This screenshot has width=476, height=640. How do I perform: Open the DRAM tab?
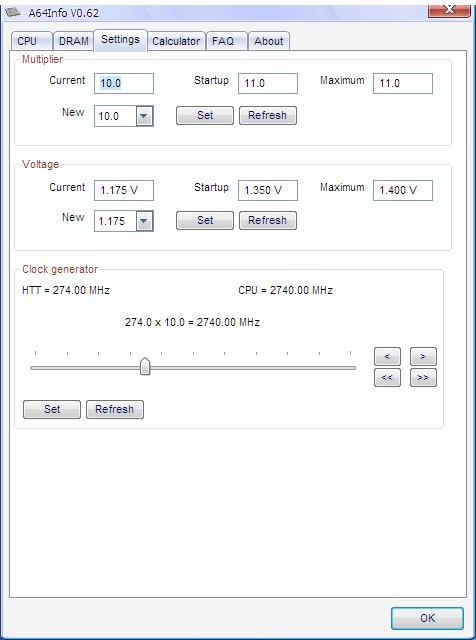coord(73,41)
